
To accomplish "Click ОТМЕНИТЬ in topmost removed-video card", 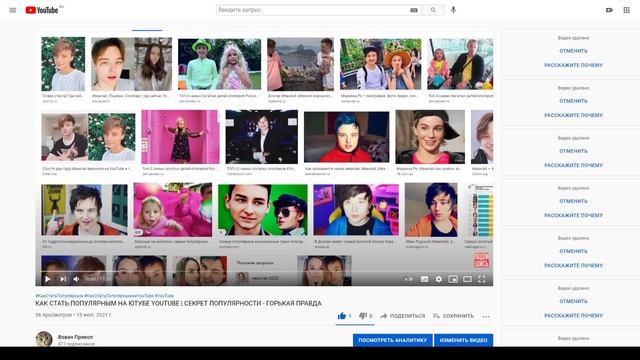I will click(x=573, y=51).
